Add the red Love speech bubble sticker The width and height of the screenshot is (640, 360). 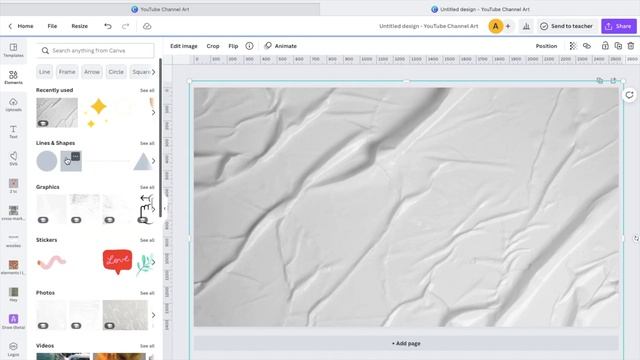[118, 262]
